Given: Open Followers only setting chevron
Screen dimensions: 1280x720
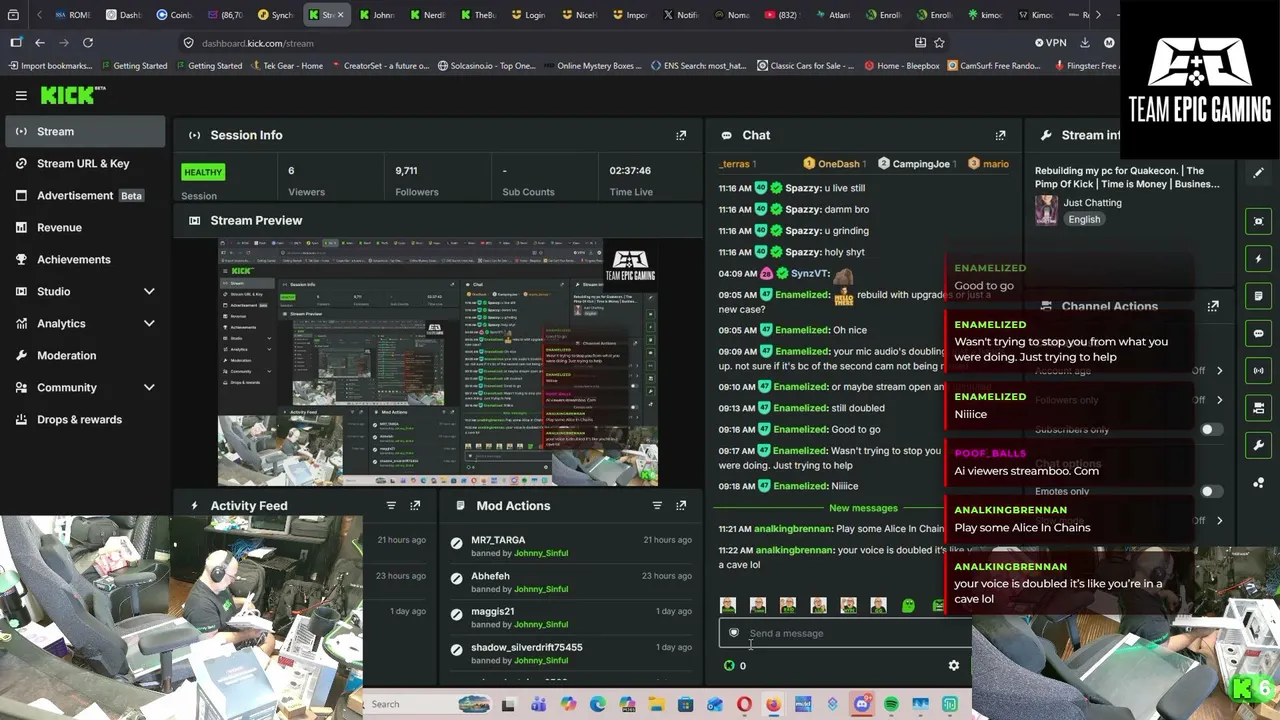Looking at the screenshot, I should tap(1219, 400).
